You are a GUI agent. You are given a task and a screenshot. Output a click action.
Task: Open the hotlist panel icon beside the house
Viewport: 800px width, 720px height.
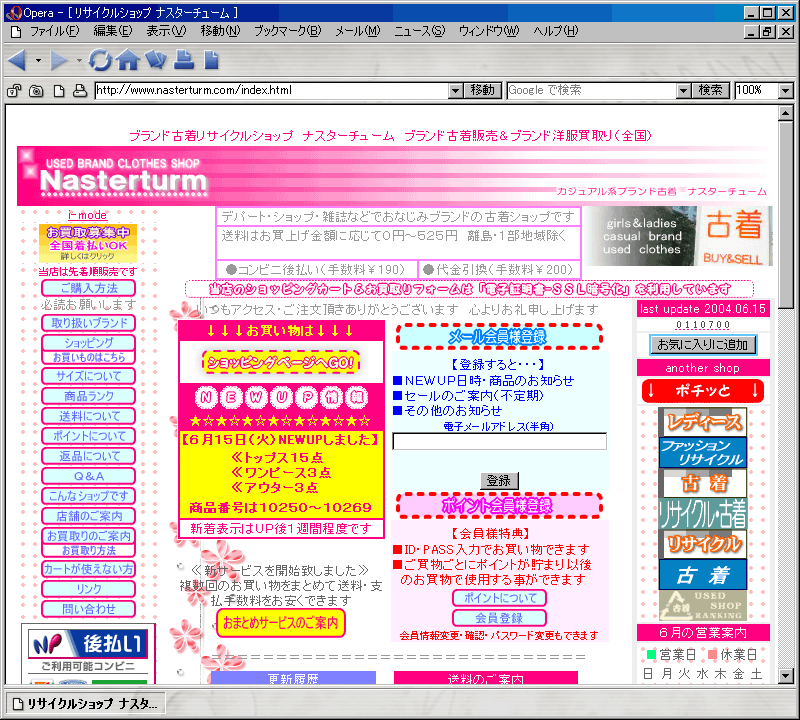[x=156, y=60]
